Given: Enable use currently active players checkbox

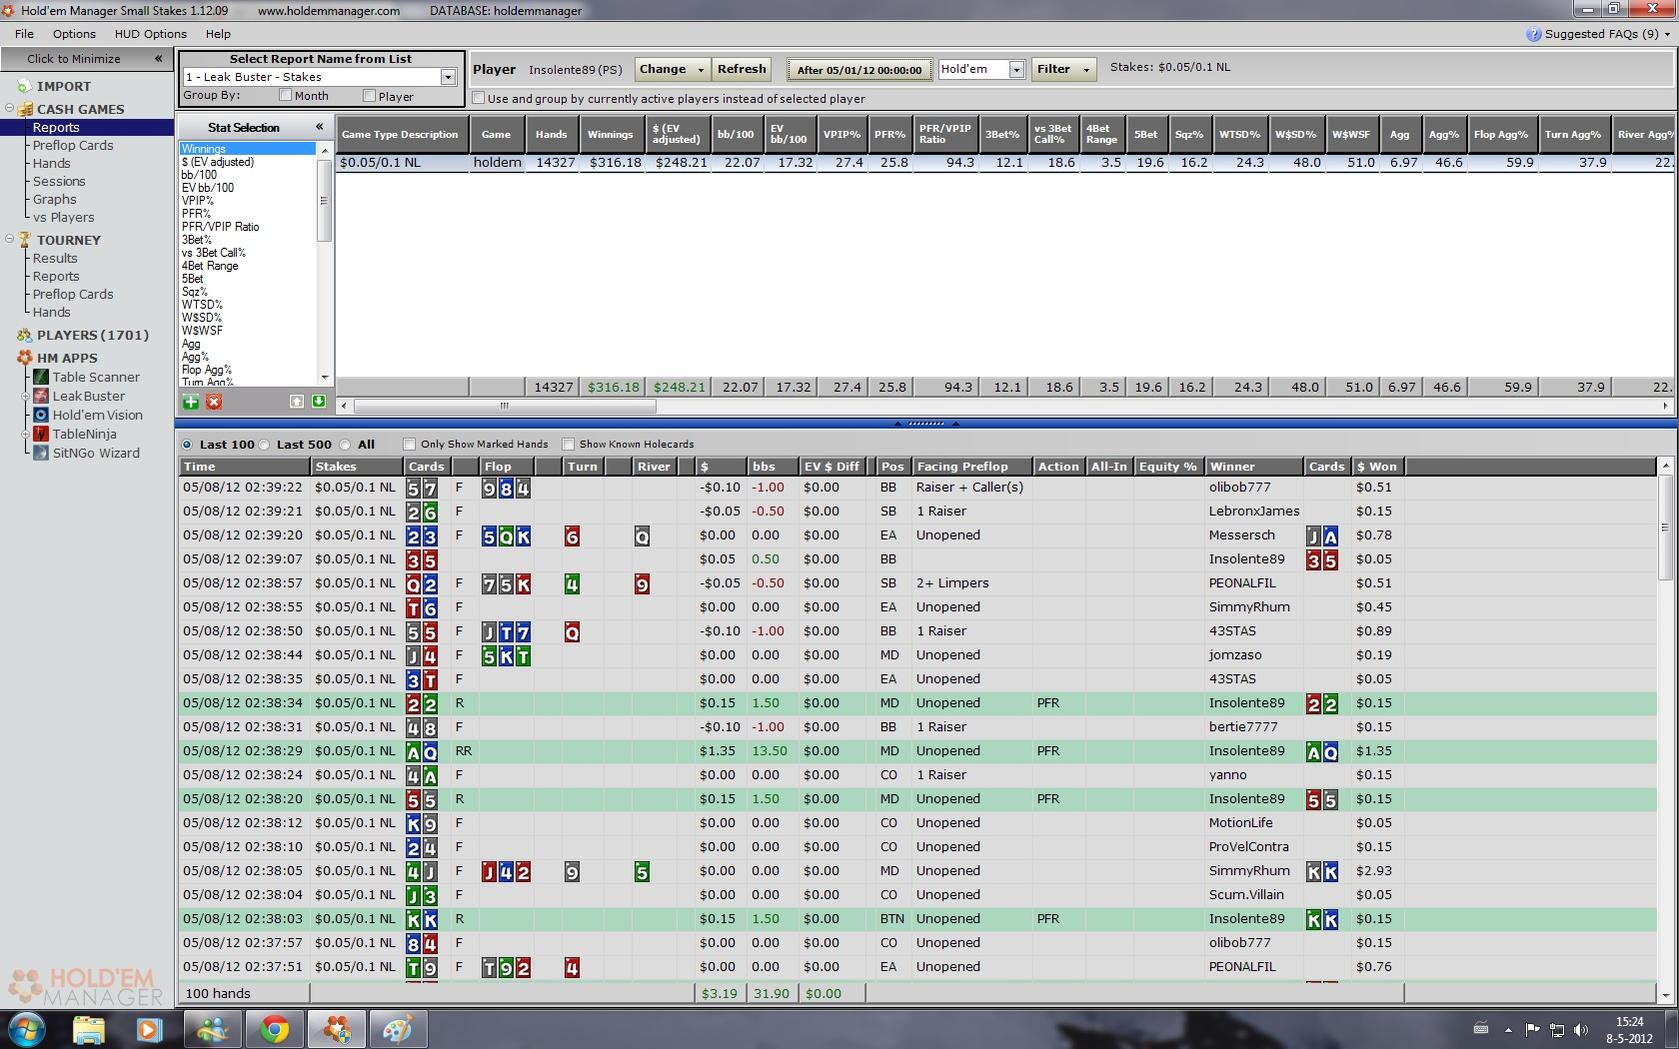Looking at the screenshot, I should coord(478,98).
